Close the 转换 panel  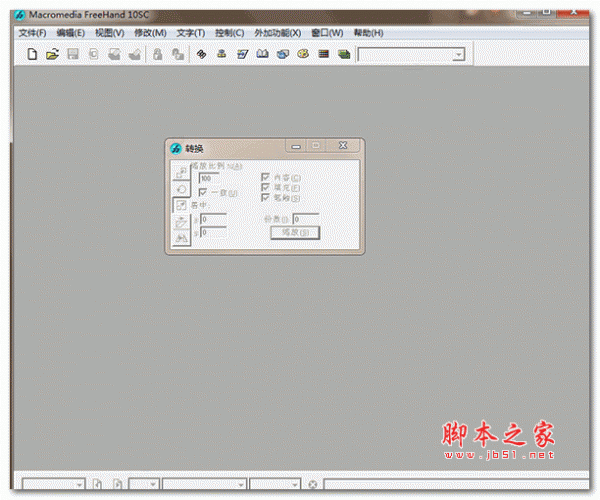343,145
